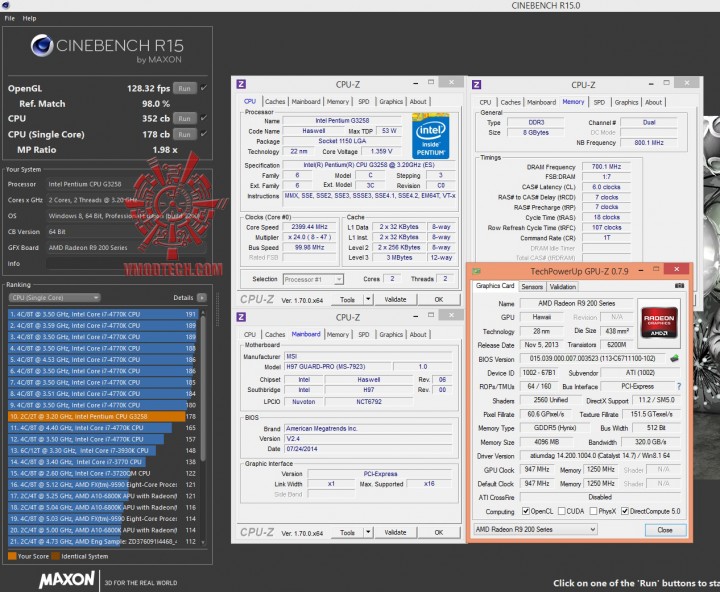Switch to the Validation tab in GPU-Z
Screen dimensions: 720x592
click(x=562, y=287)
